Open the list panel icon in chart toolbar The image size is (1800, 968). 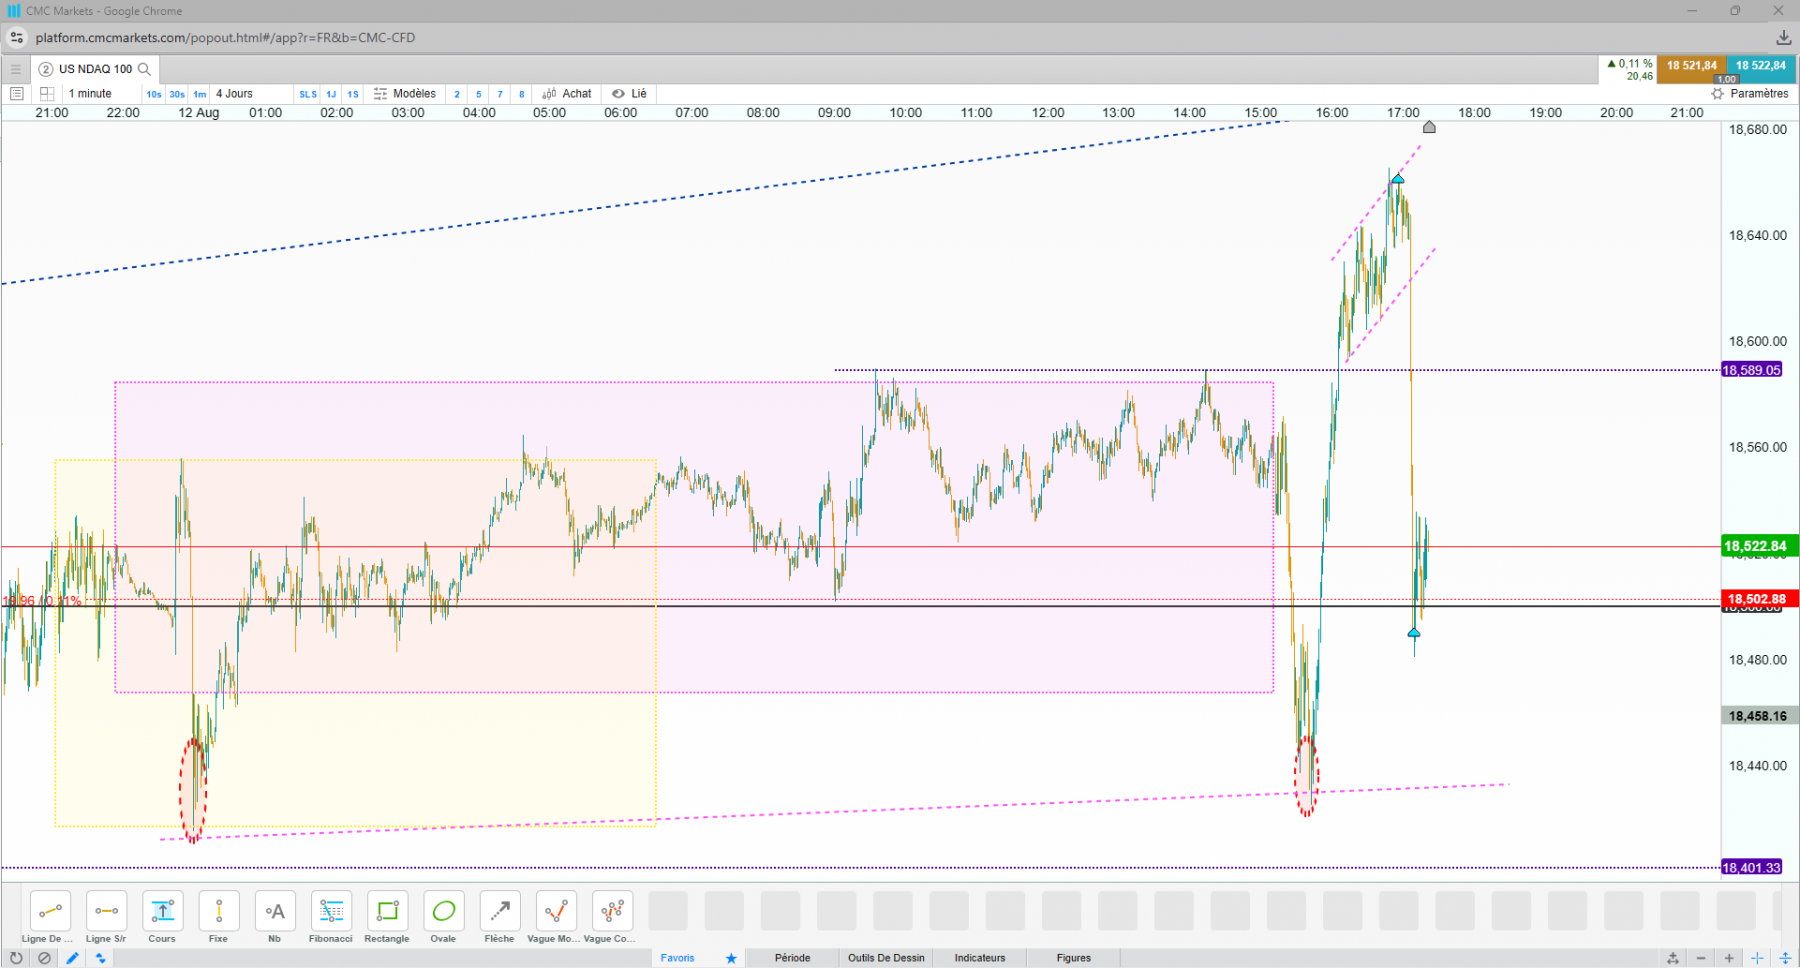click(x=16, y=94)
